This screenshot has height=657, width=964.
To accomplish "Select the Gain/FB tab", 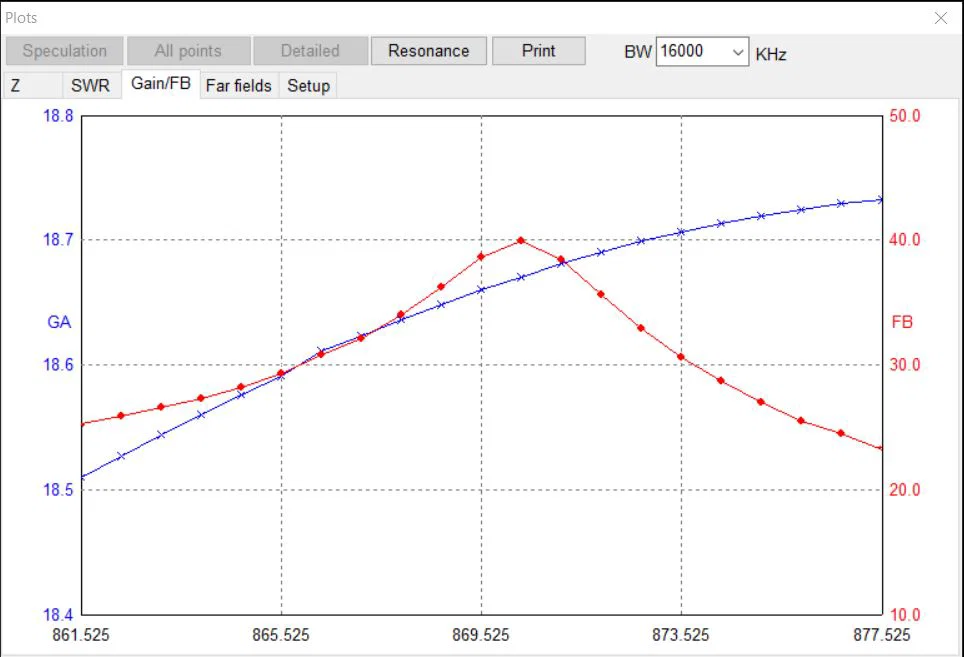I will pos(161,84).
